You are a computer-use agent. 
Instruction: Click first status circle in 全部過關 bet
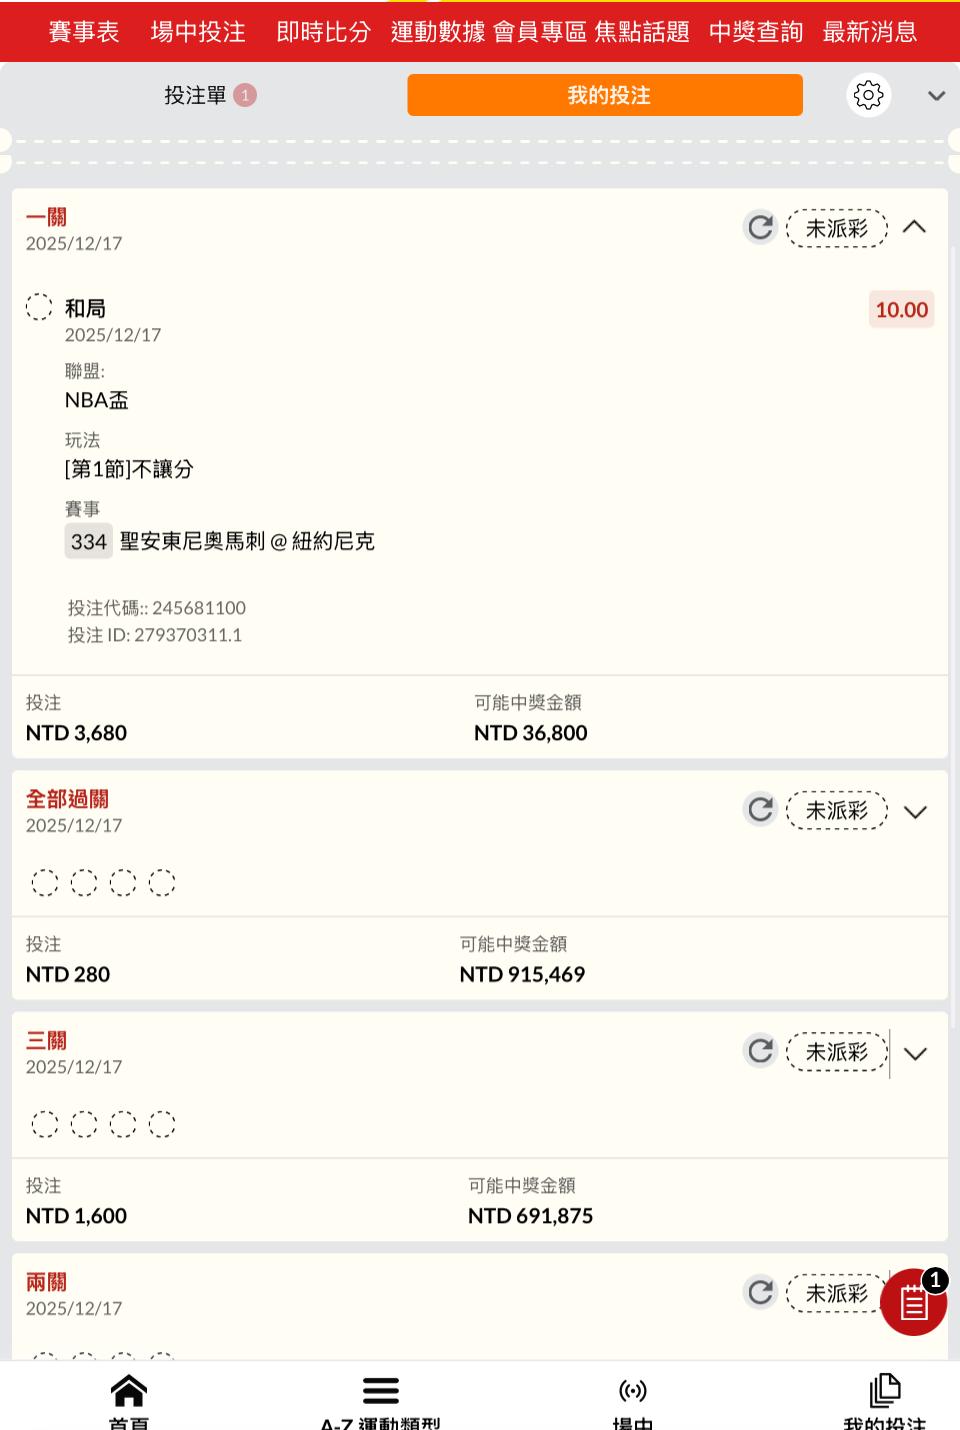pyautogui.click(x=45, y=882)
